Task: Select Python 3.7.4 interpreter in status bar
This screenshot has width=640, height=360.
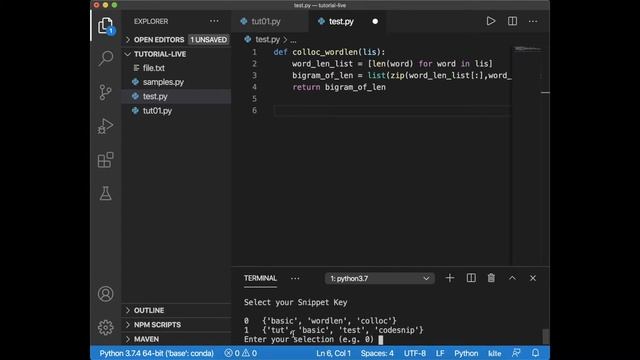Action: point(156,353)
